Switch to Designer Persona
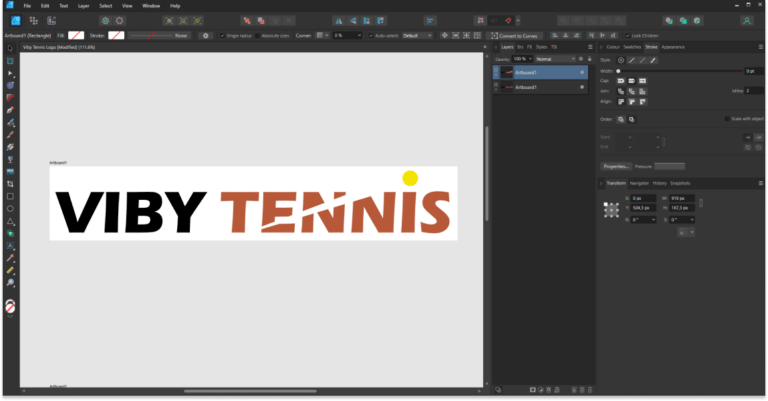 (16, 21)
